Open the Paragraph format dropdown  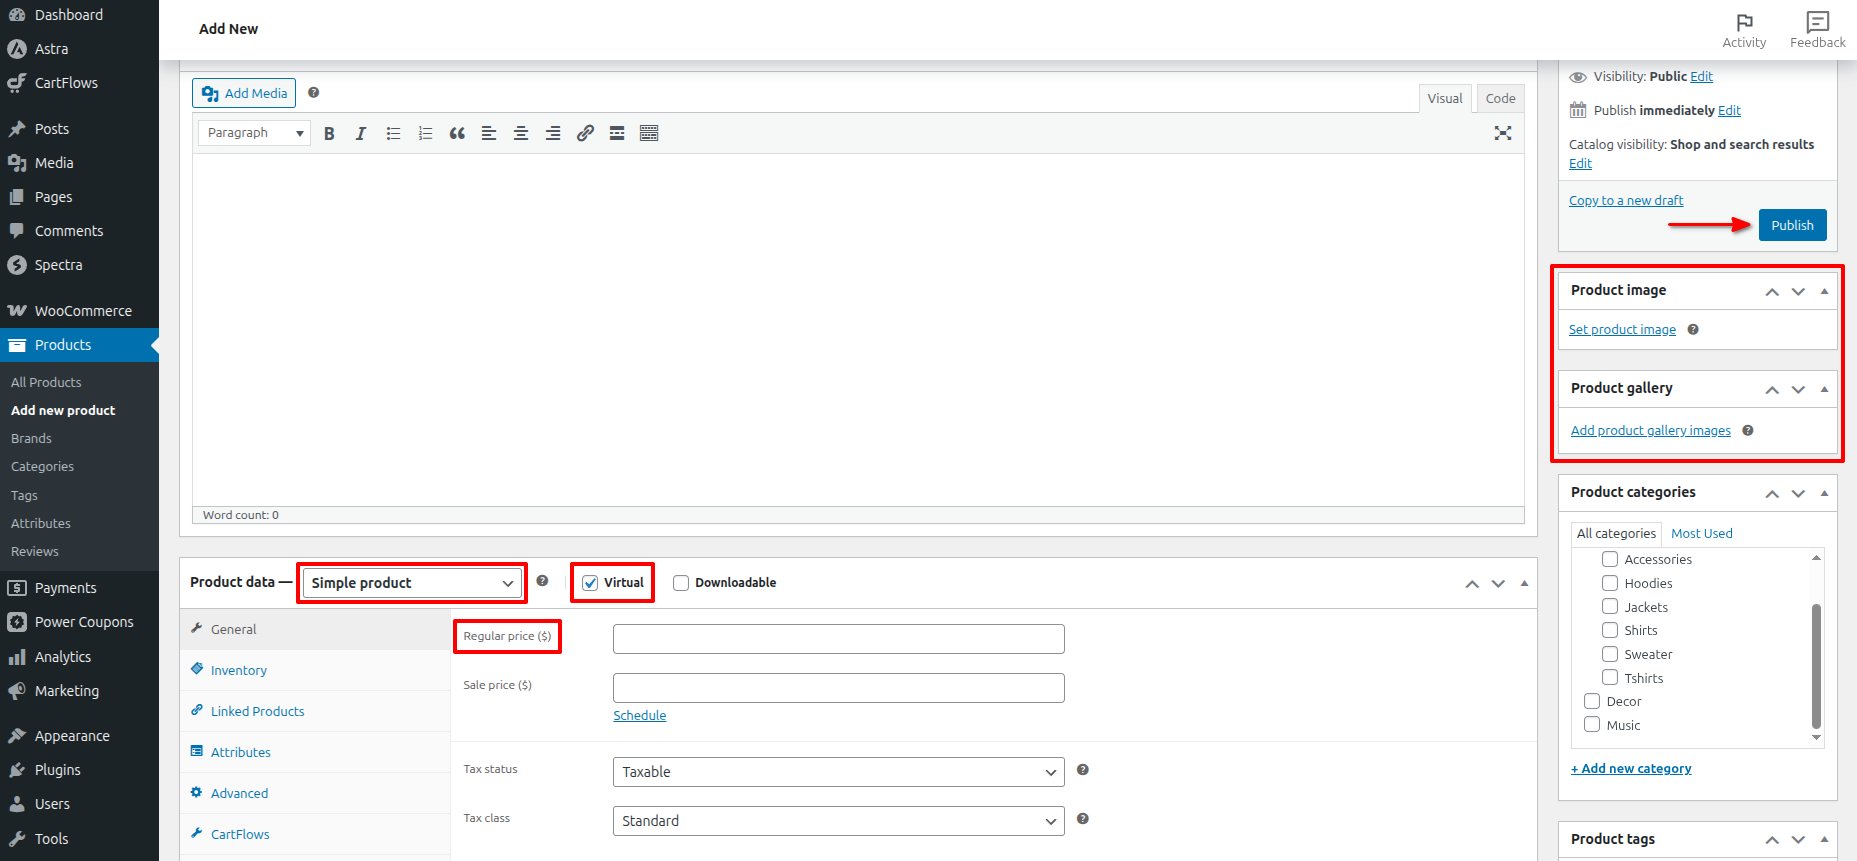click(254, 133)
